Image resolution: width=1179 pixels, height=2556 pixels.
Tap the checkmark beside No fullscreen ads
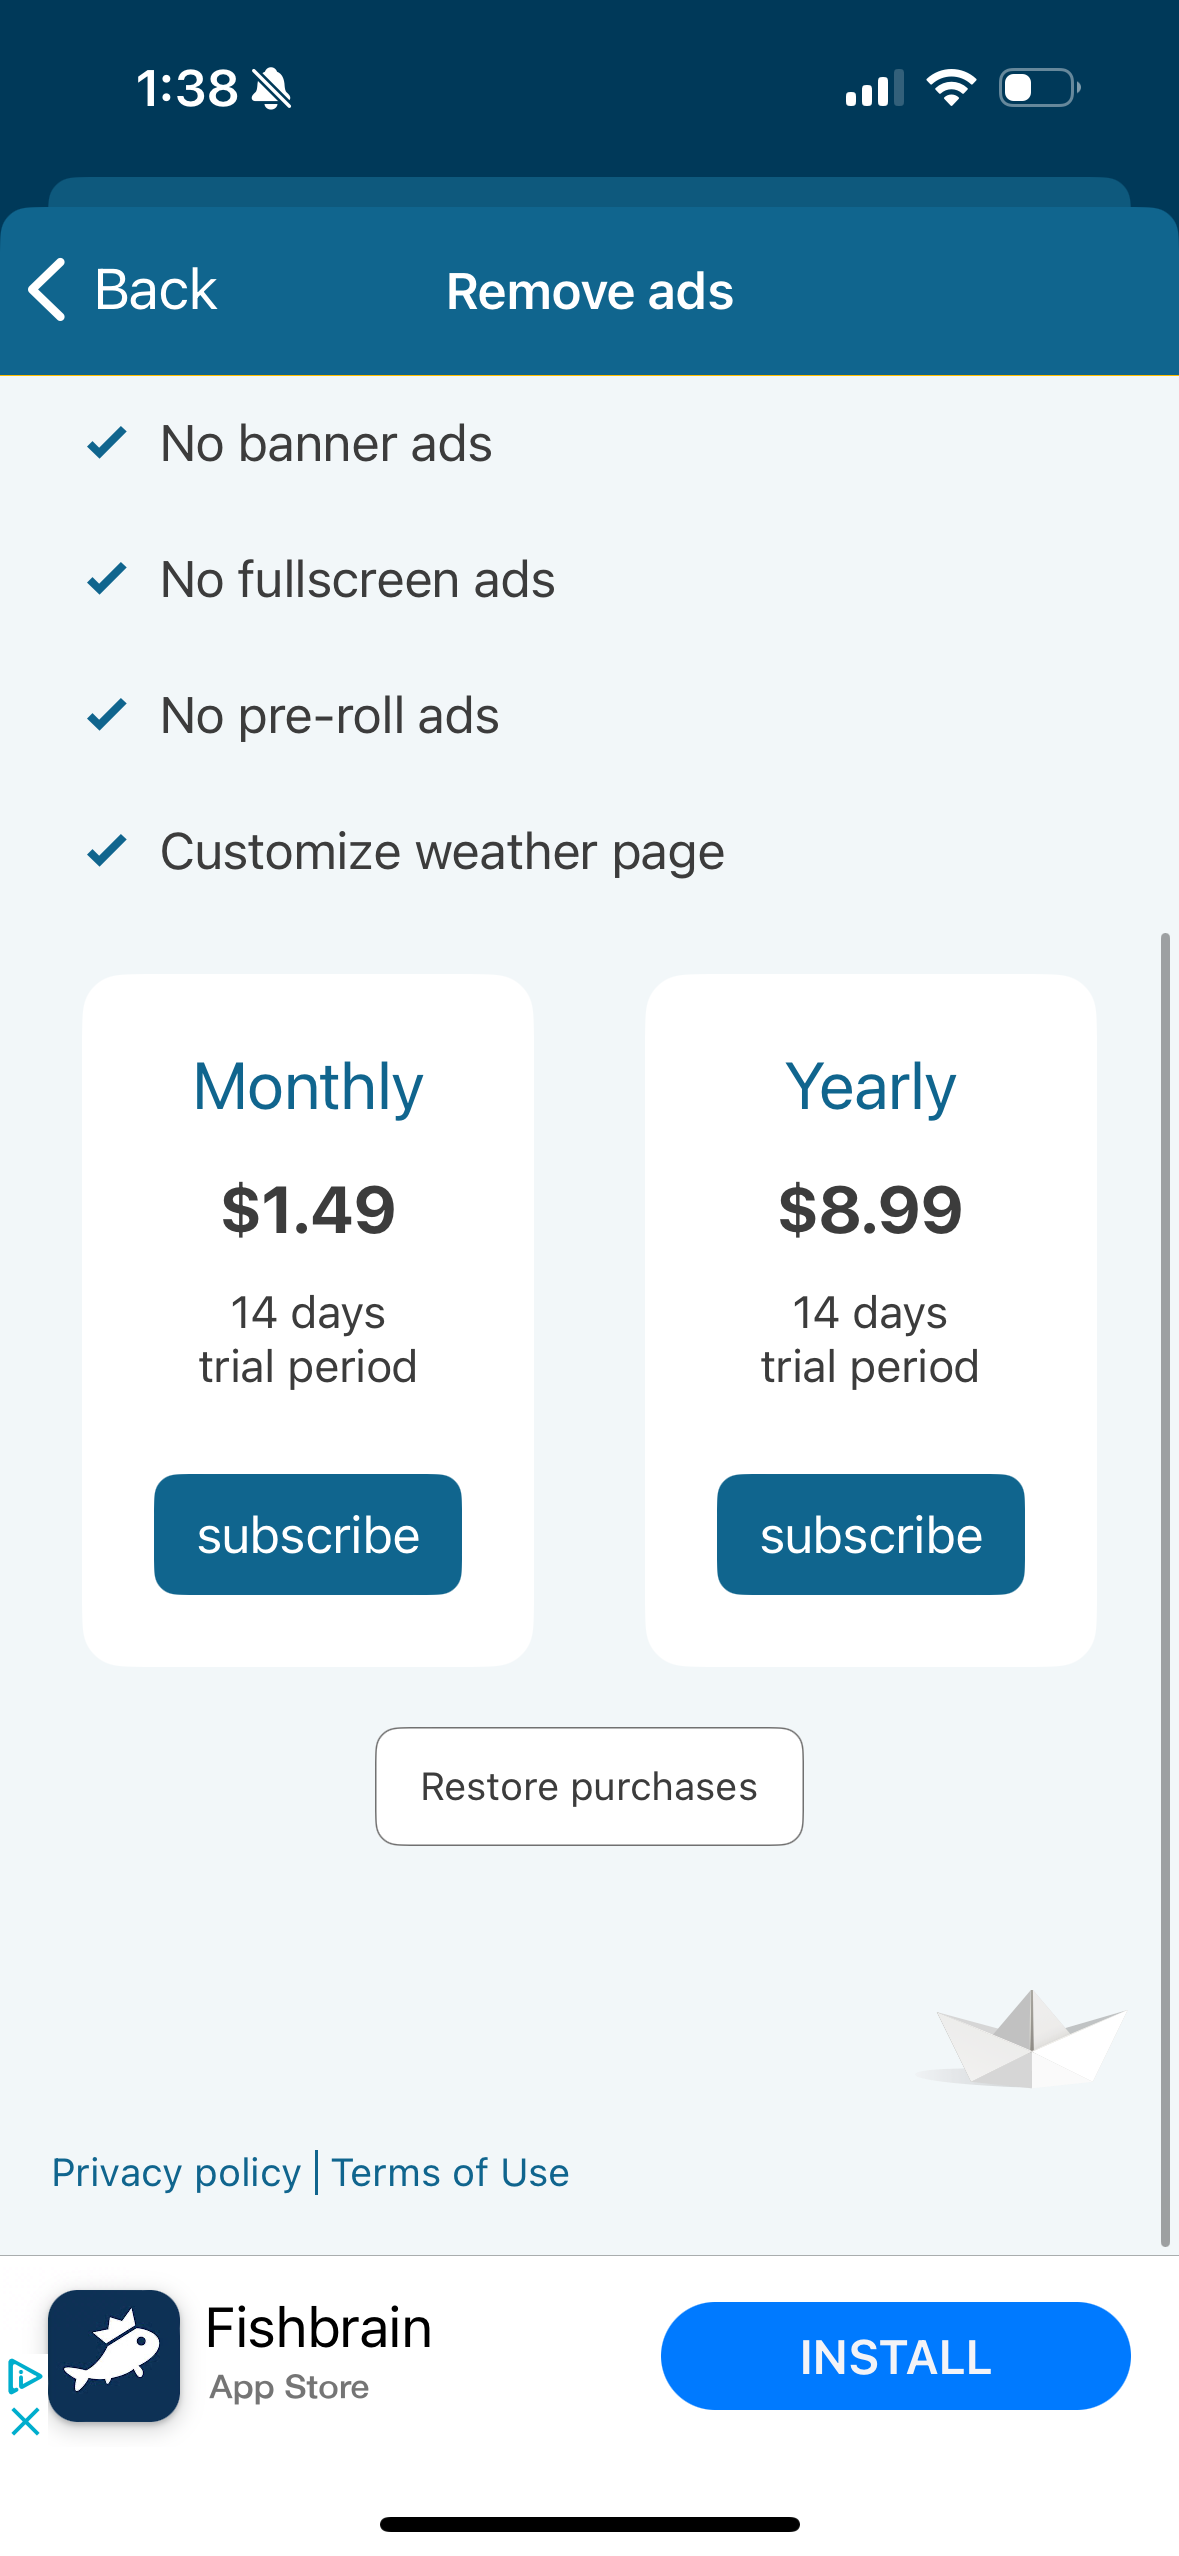[107, 579]
